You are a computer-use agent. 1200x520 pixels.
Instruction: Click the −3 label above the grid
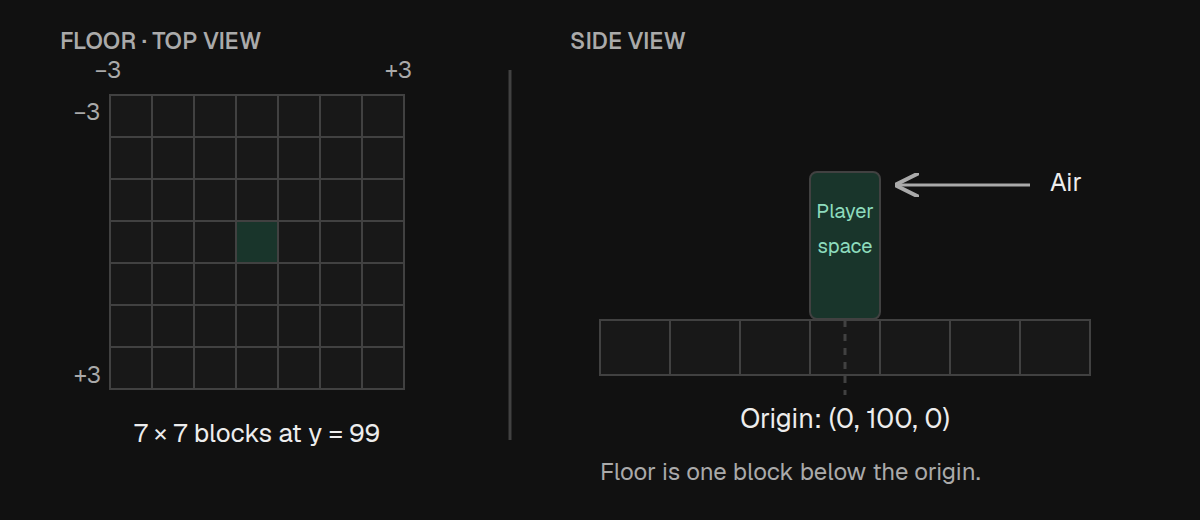(x=108, y=70)
